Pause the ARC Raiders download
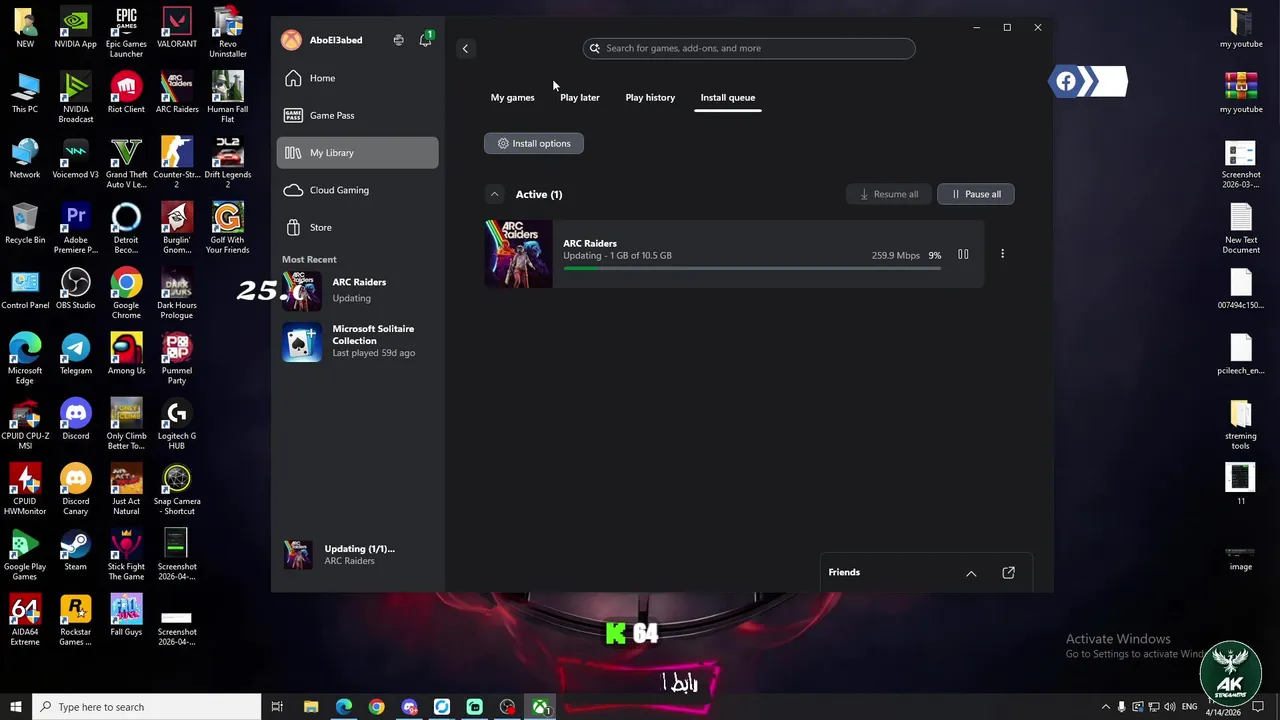Screen dimensions: 1280x720 (x=963, y=255)
